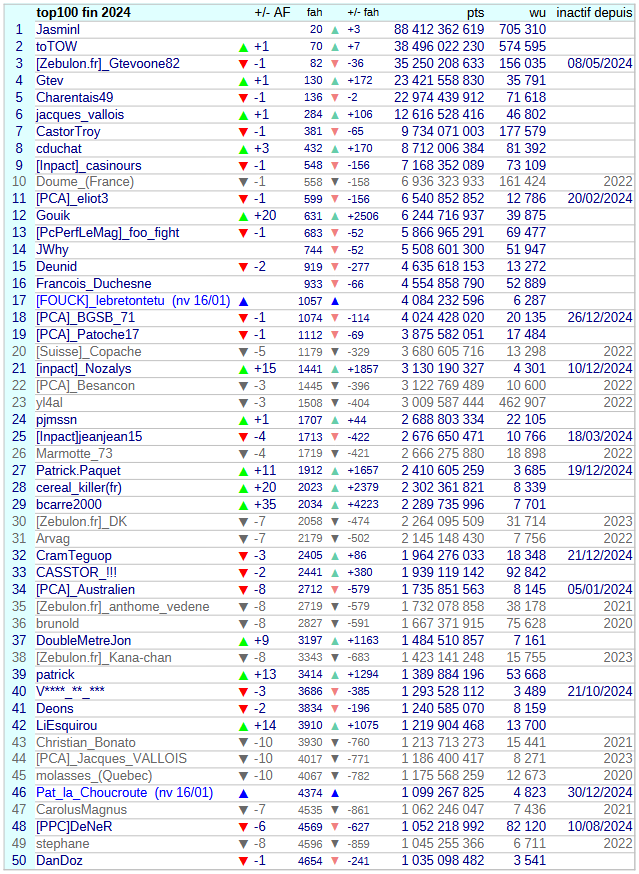
Task: Click the gray down arrow beside Doume_(France)'s -1
Action: click(243, 182)
